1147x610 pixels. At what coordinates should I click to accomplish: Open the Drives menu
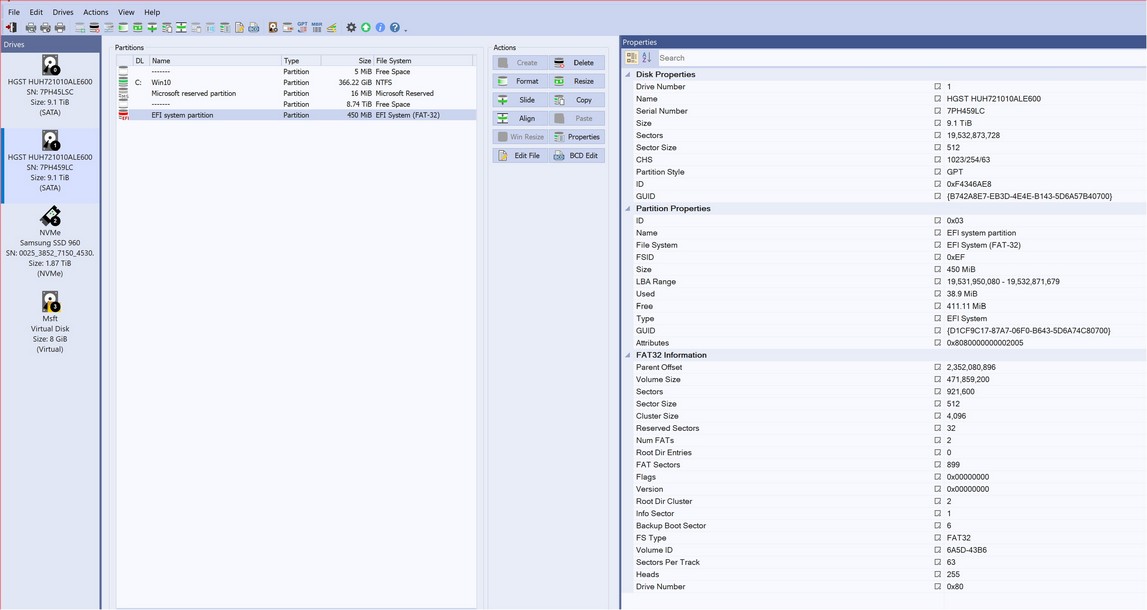tap(63, 12)
